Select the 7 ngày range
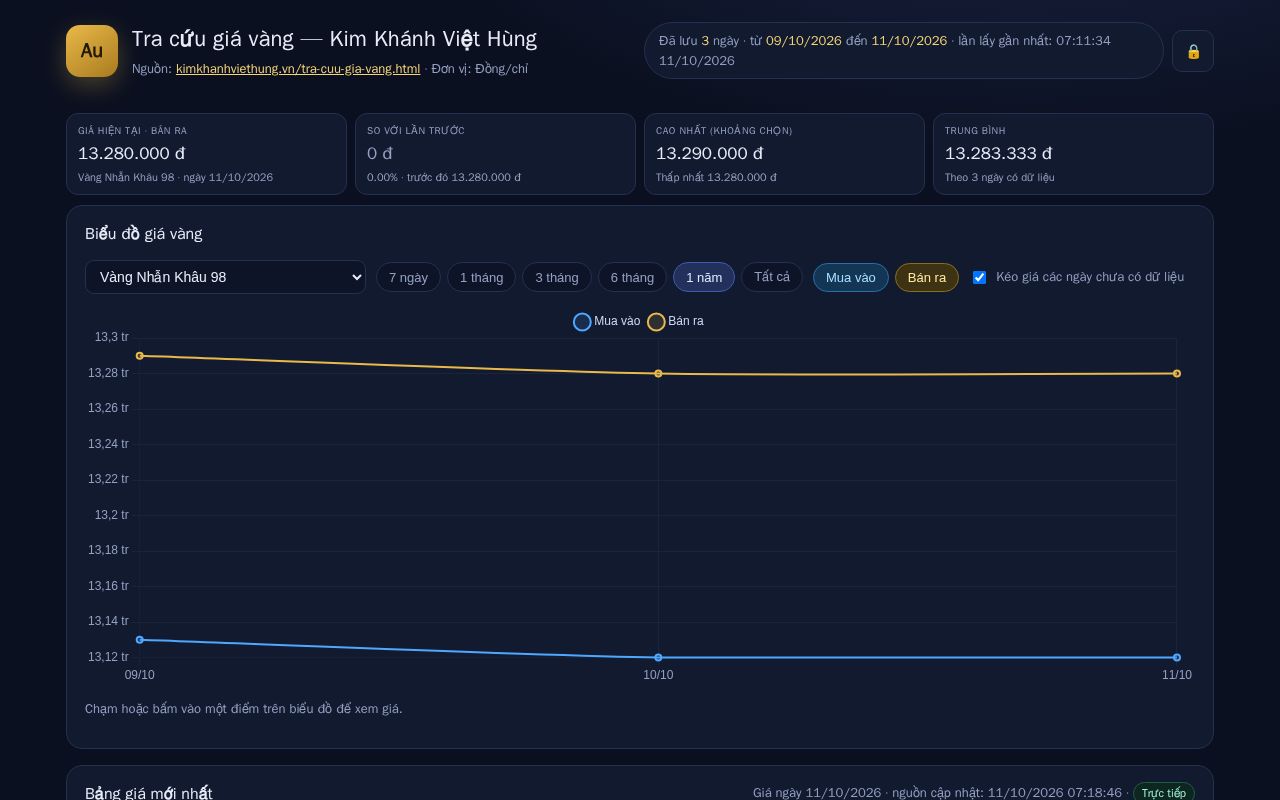Screen dimensions: 1280x800 (x=408, y=277)
